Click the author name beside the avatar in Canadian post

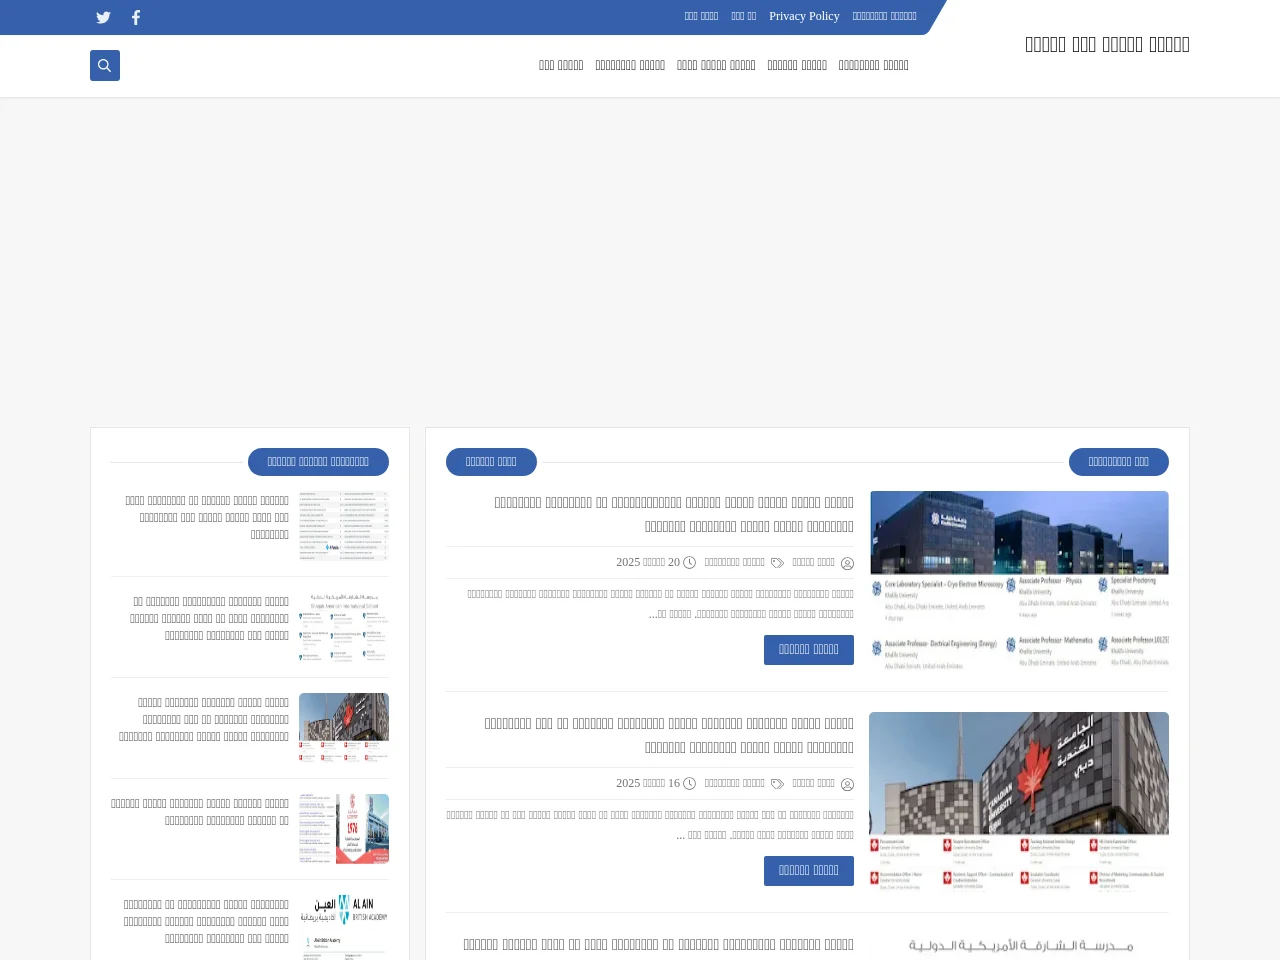813,784
